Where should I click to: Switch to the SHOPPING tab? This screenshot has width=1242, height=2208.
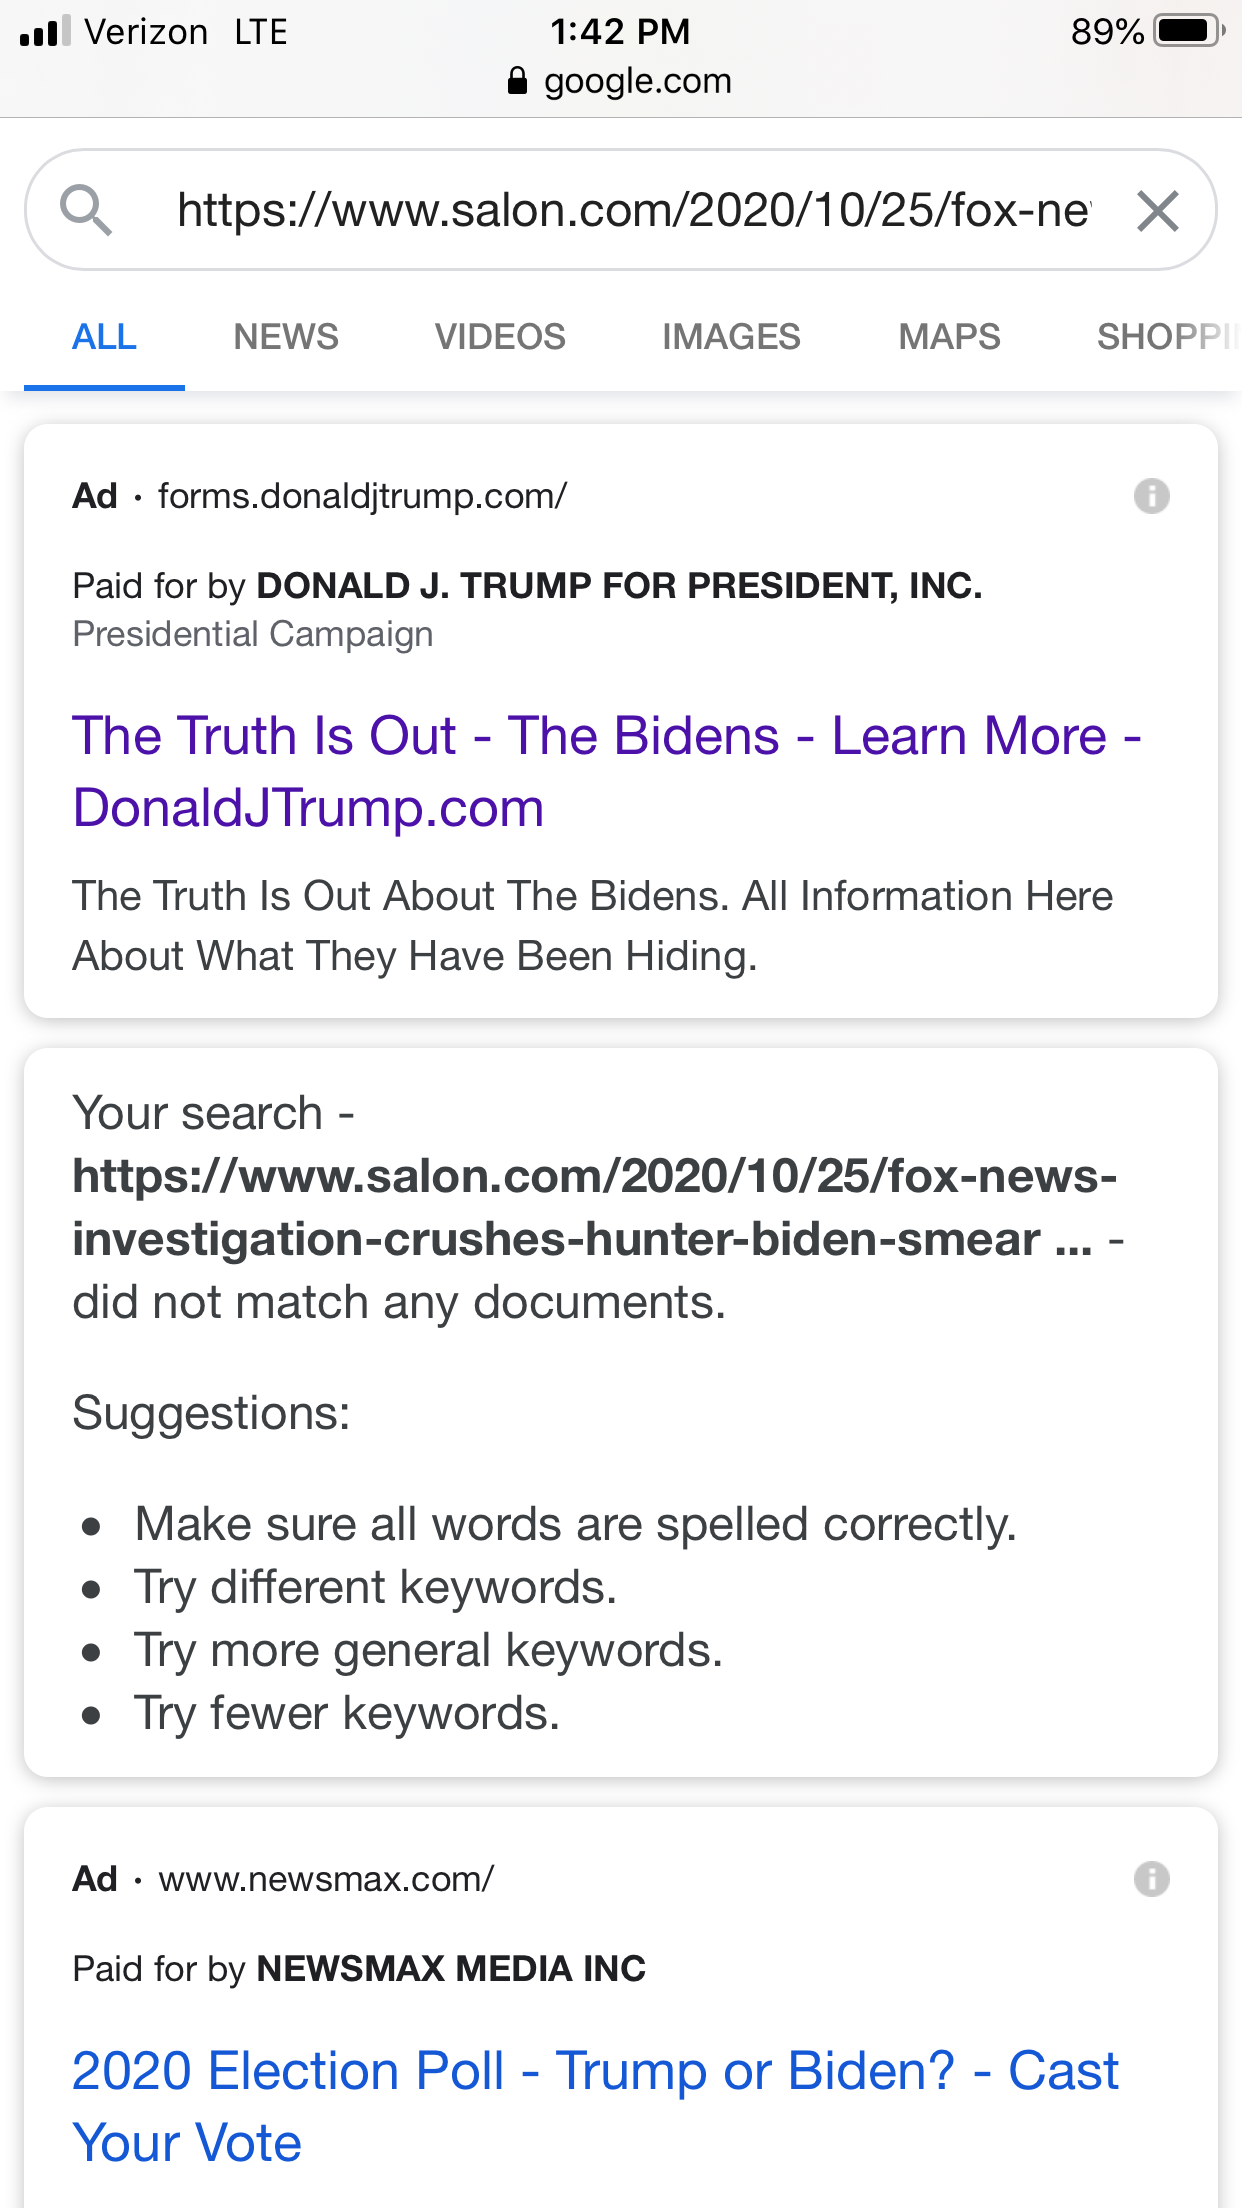1165,337
